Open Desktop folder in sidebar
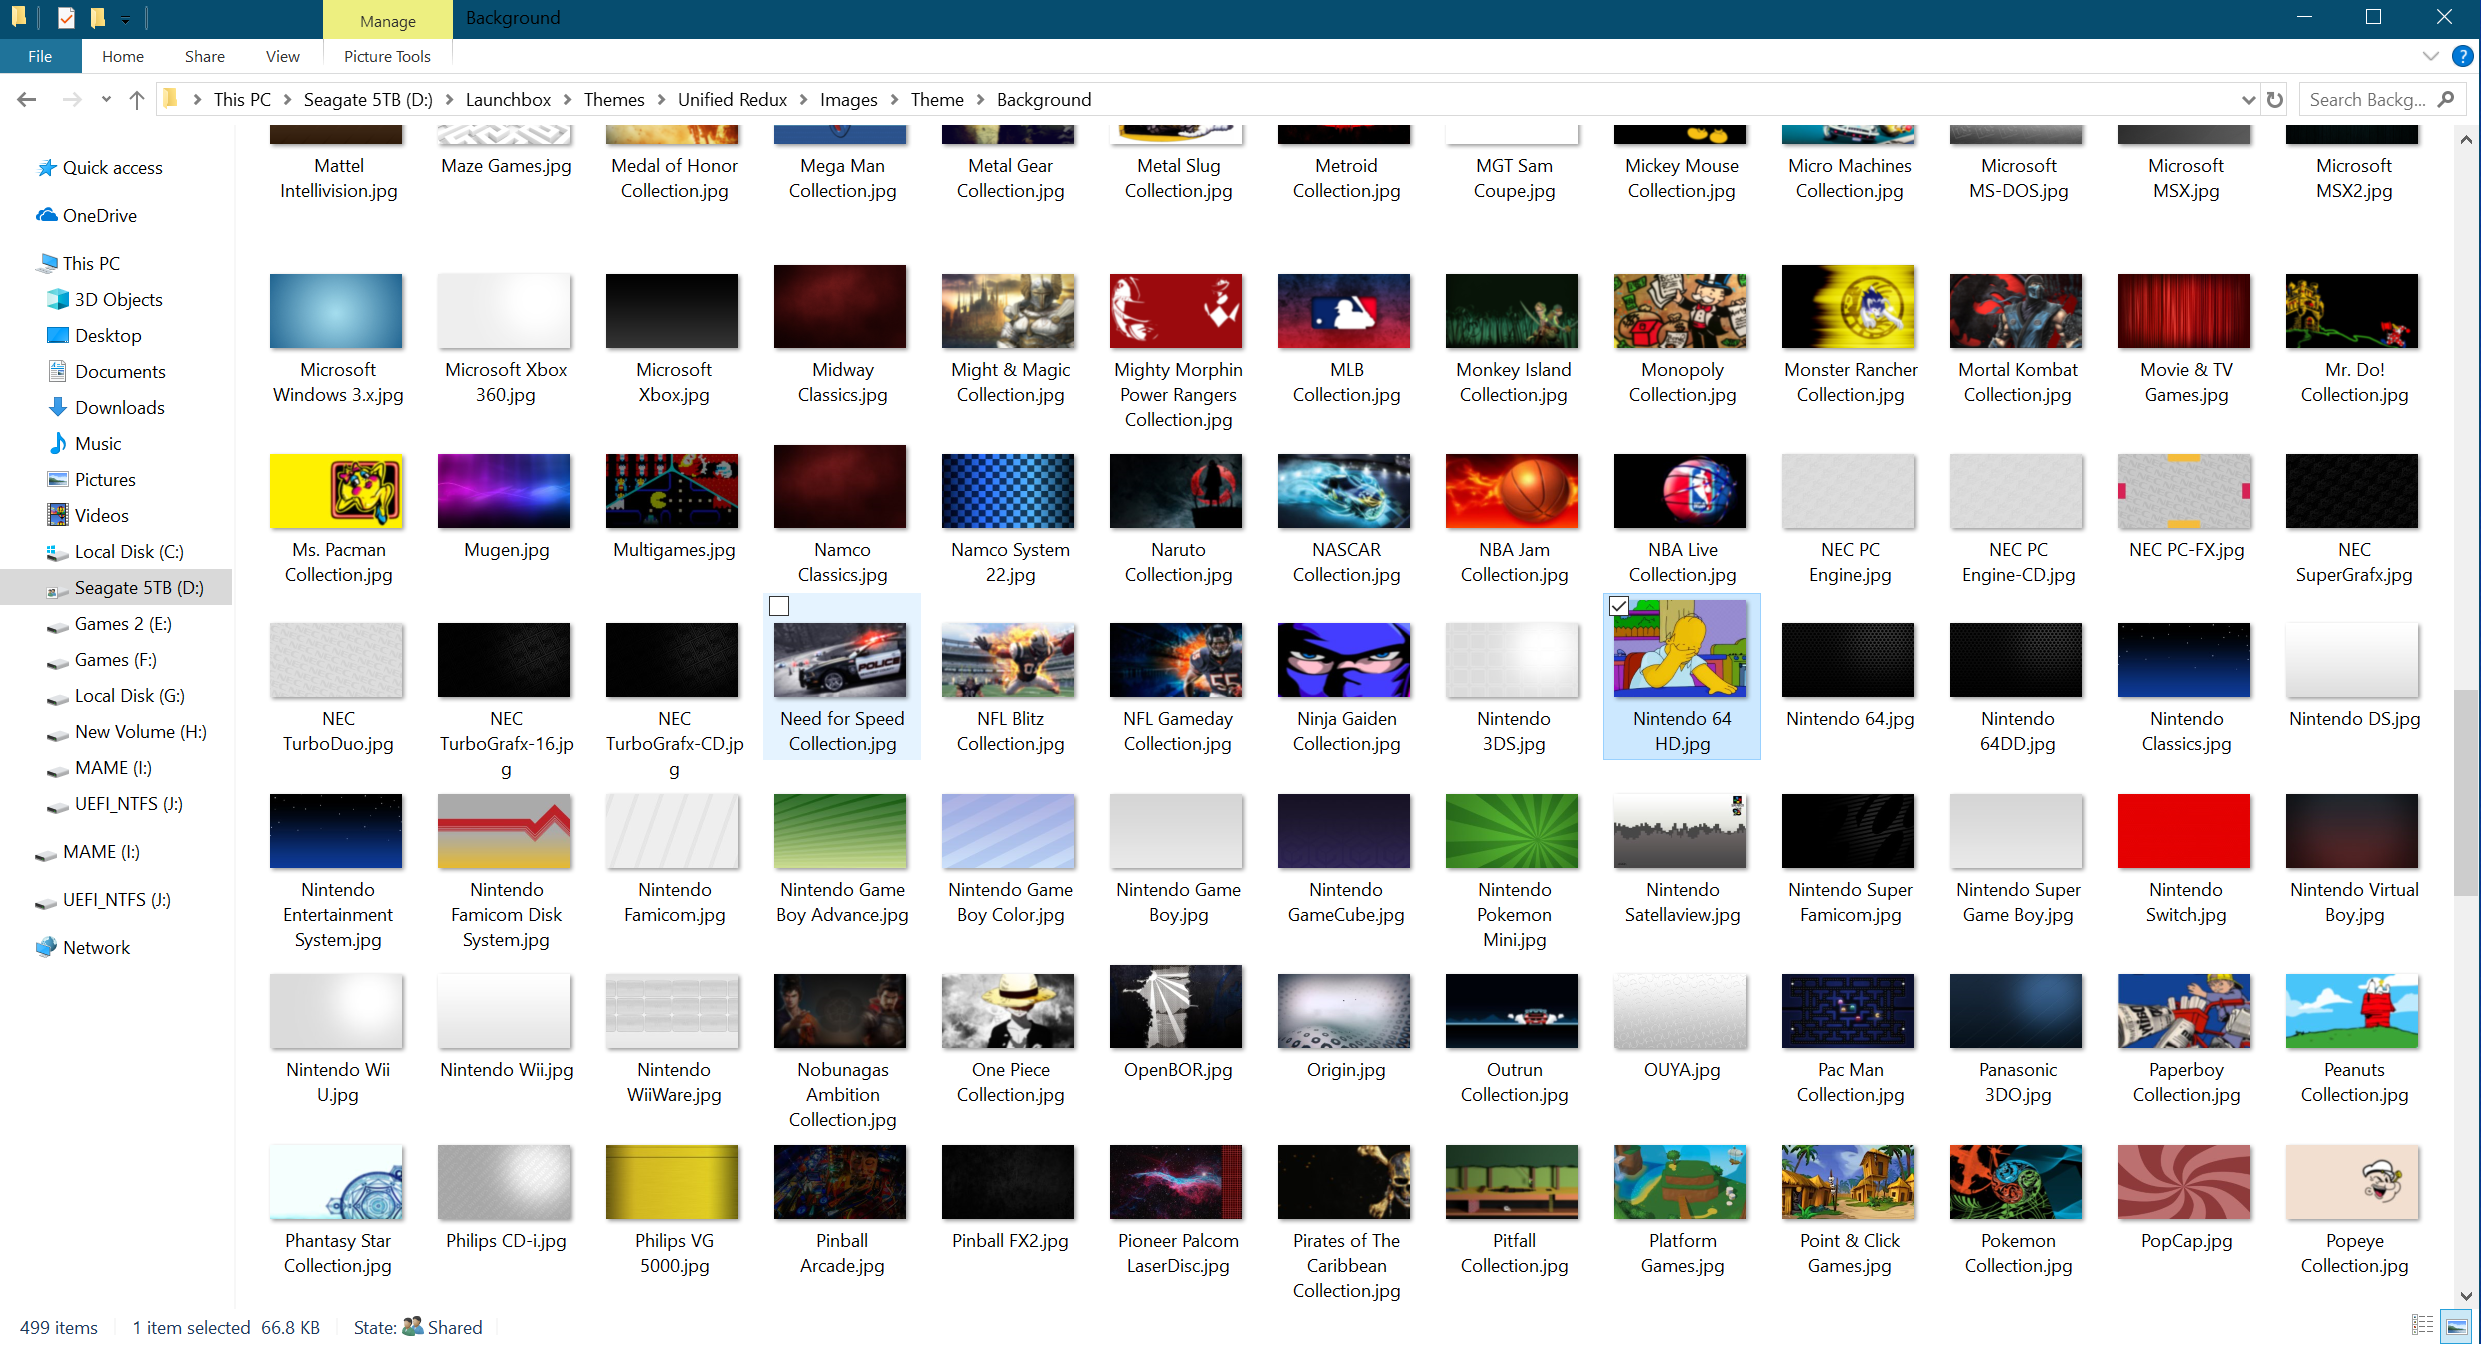The height and width of the screenshot is (1351, 2485). 108,335
